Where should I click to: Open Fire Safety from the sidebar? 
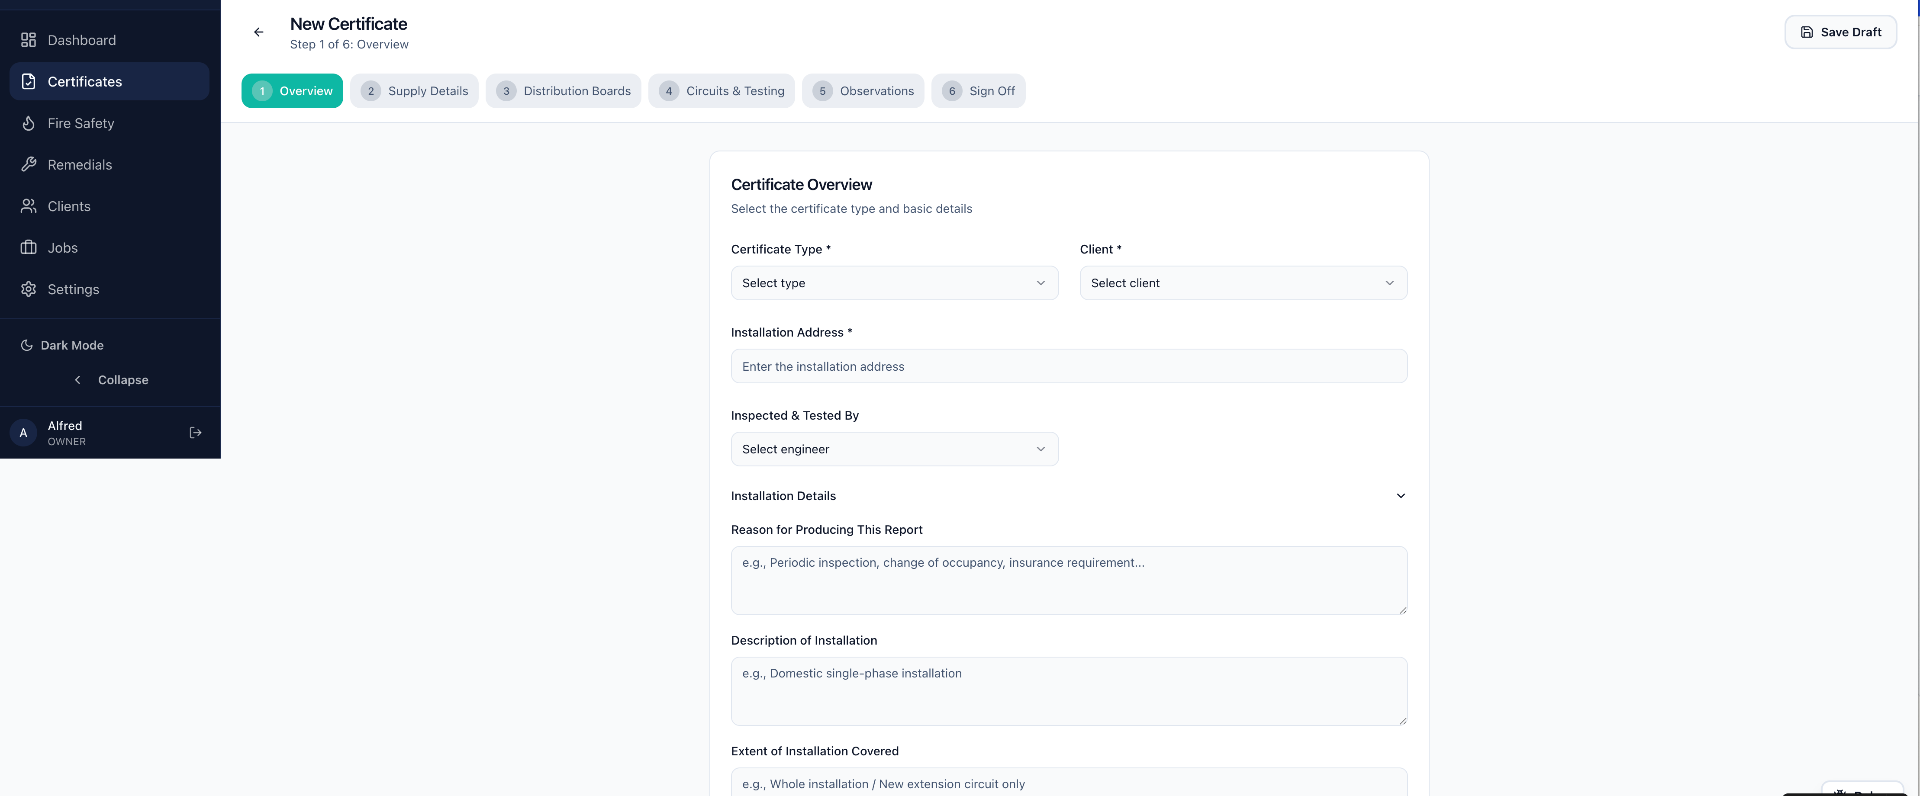coord(110,123)
